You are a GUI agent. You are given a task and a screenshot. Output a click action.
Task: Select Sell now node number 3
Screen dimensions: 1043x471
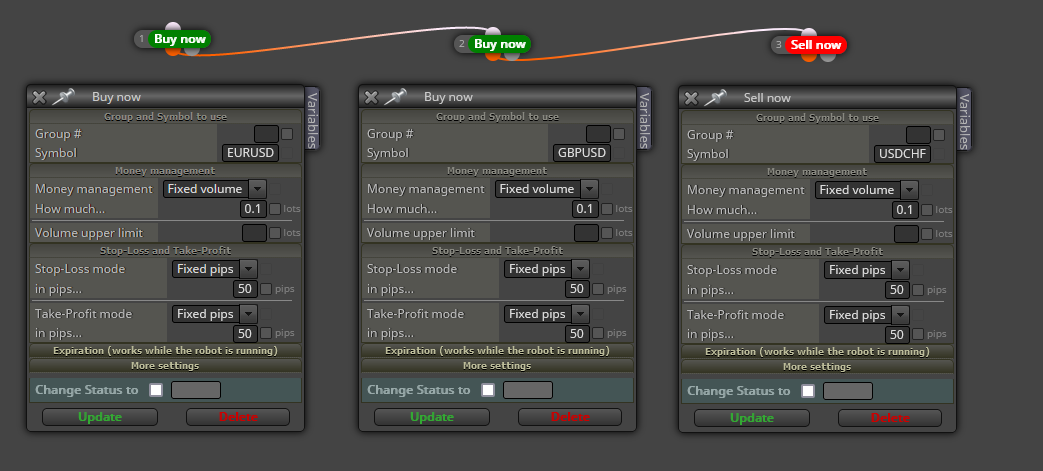[816, 45]
